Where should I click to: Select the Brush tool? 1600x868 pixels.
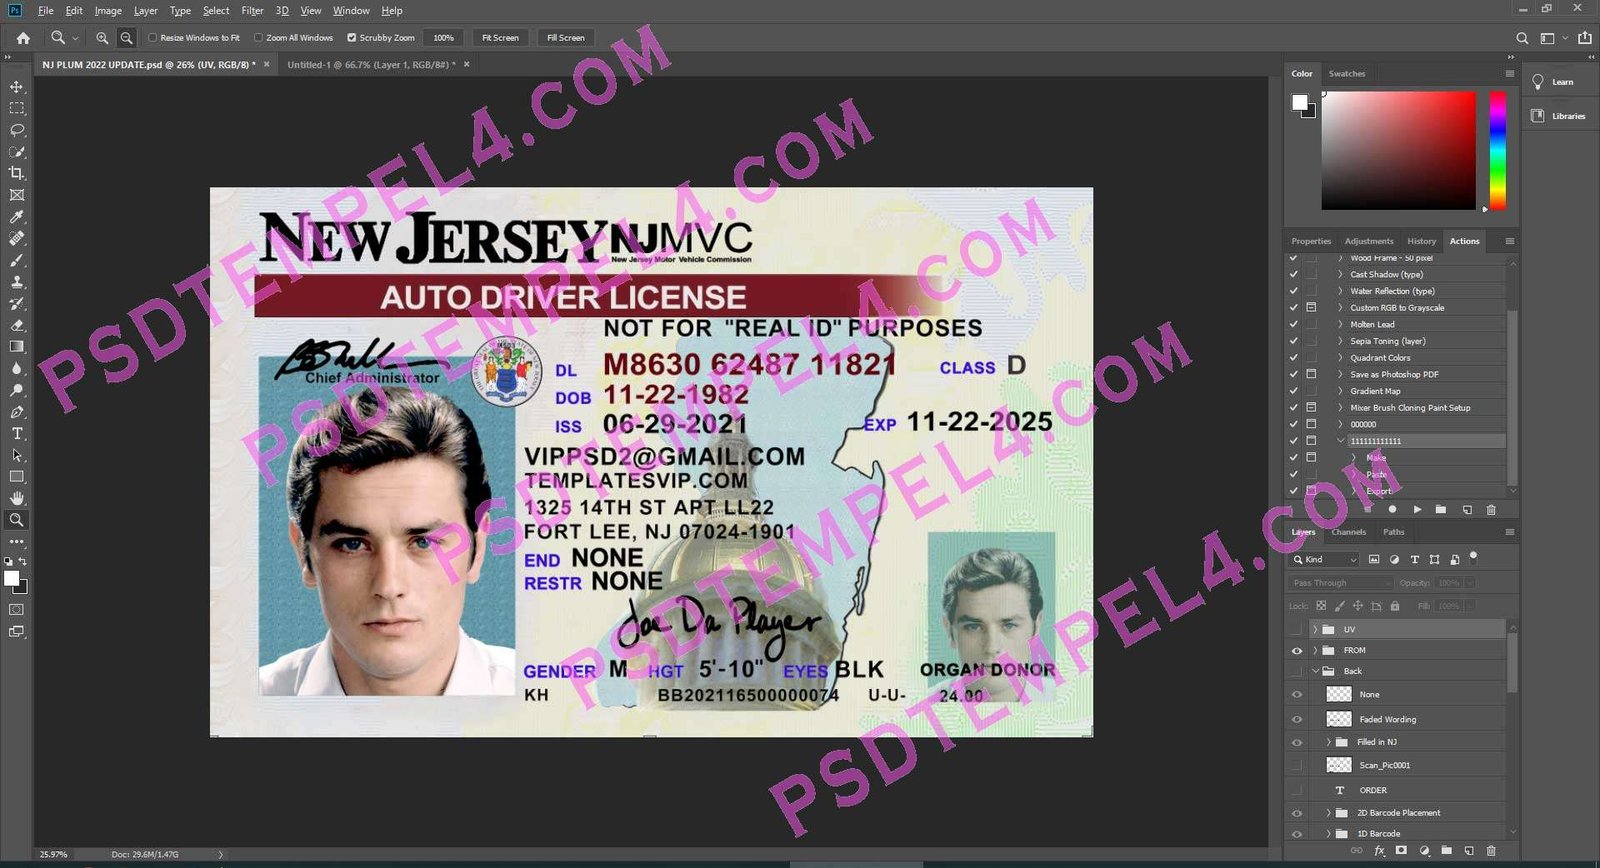click(17, 260)
